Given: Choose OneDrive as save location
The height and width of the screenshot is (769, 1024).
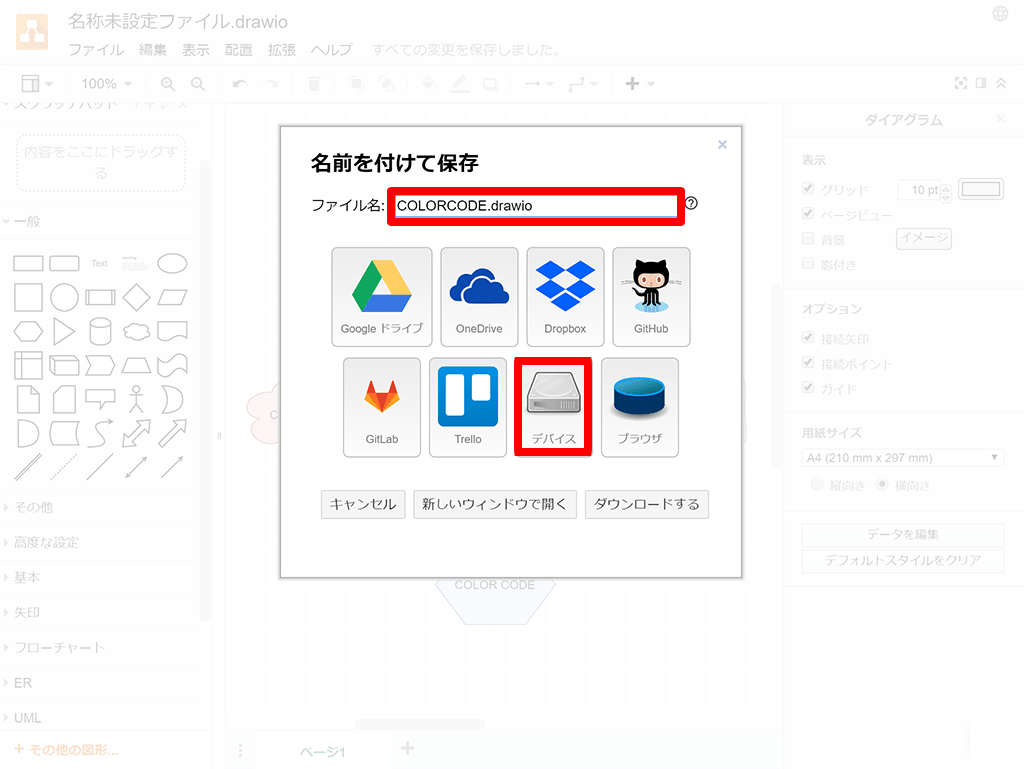Looking at the screenshot, I should (479, 296).
